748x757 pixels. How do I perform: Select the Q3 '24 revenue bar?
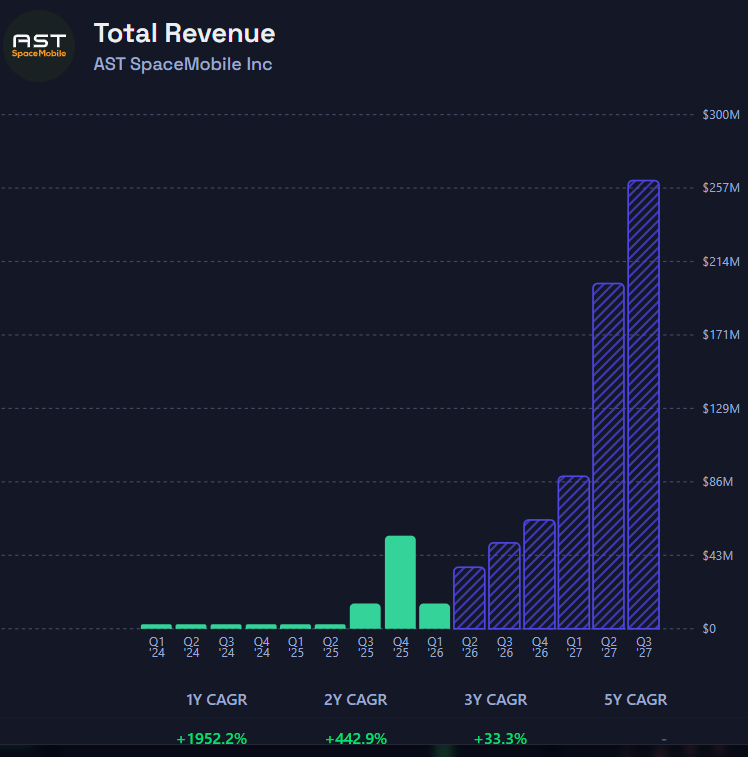click(226, 627)
